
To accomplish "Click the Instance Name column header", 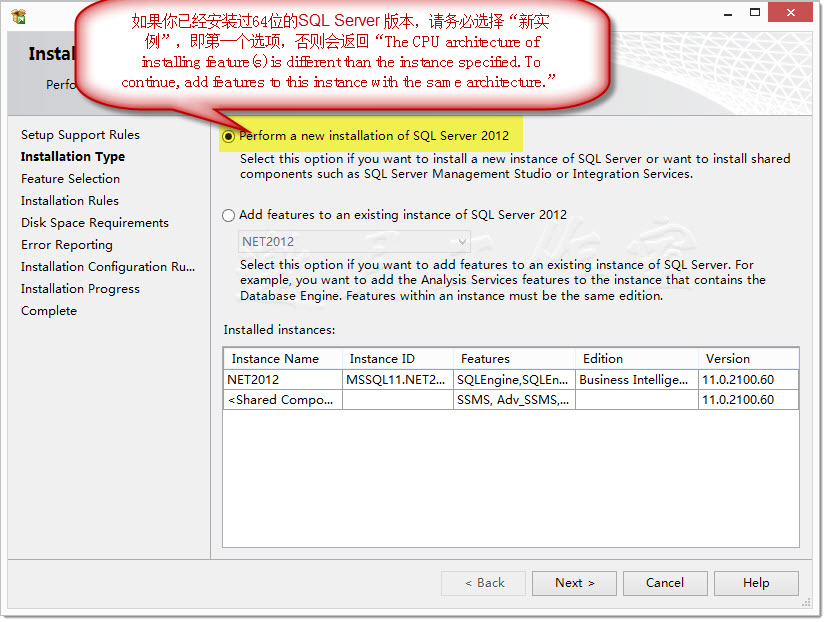I will pos(283,359).
